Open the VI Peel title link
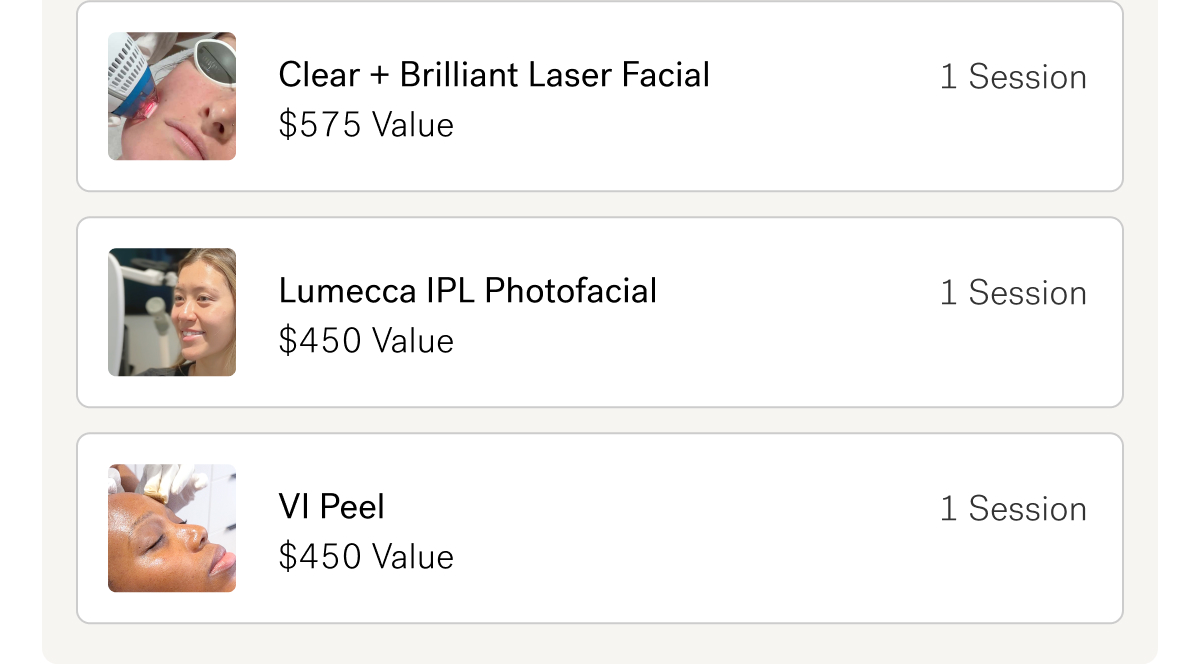The height and width of the screenshot is (664, 1200). [x=332, y=507]
